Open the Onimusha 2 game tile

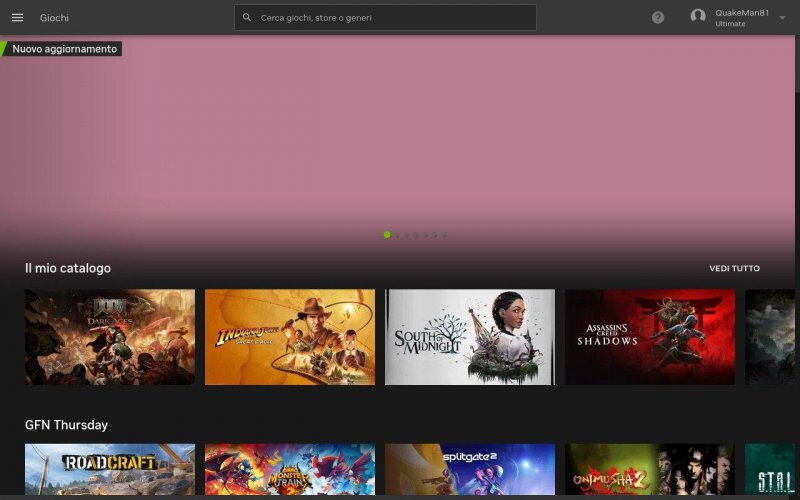650,468
